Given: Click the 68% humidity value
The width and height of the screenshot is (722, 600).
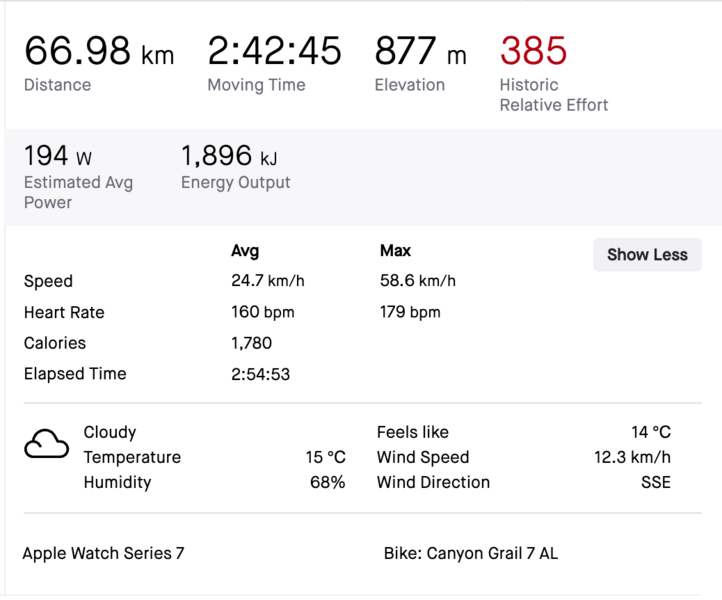Looking at the screenshot, I should click(x=327, y=482).
